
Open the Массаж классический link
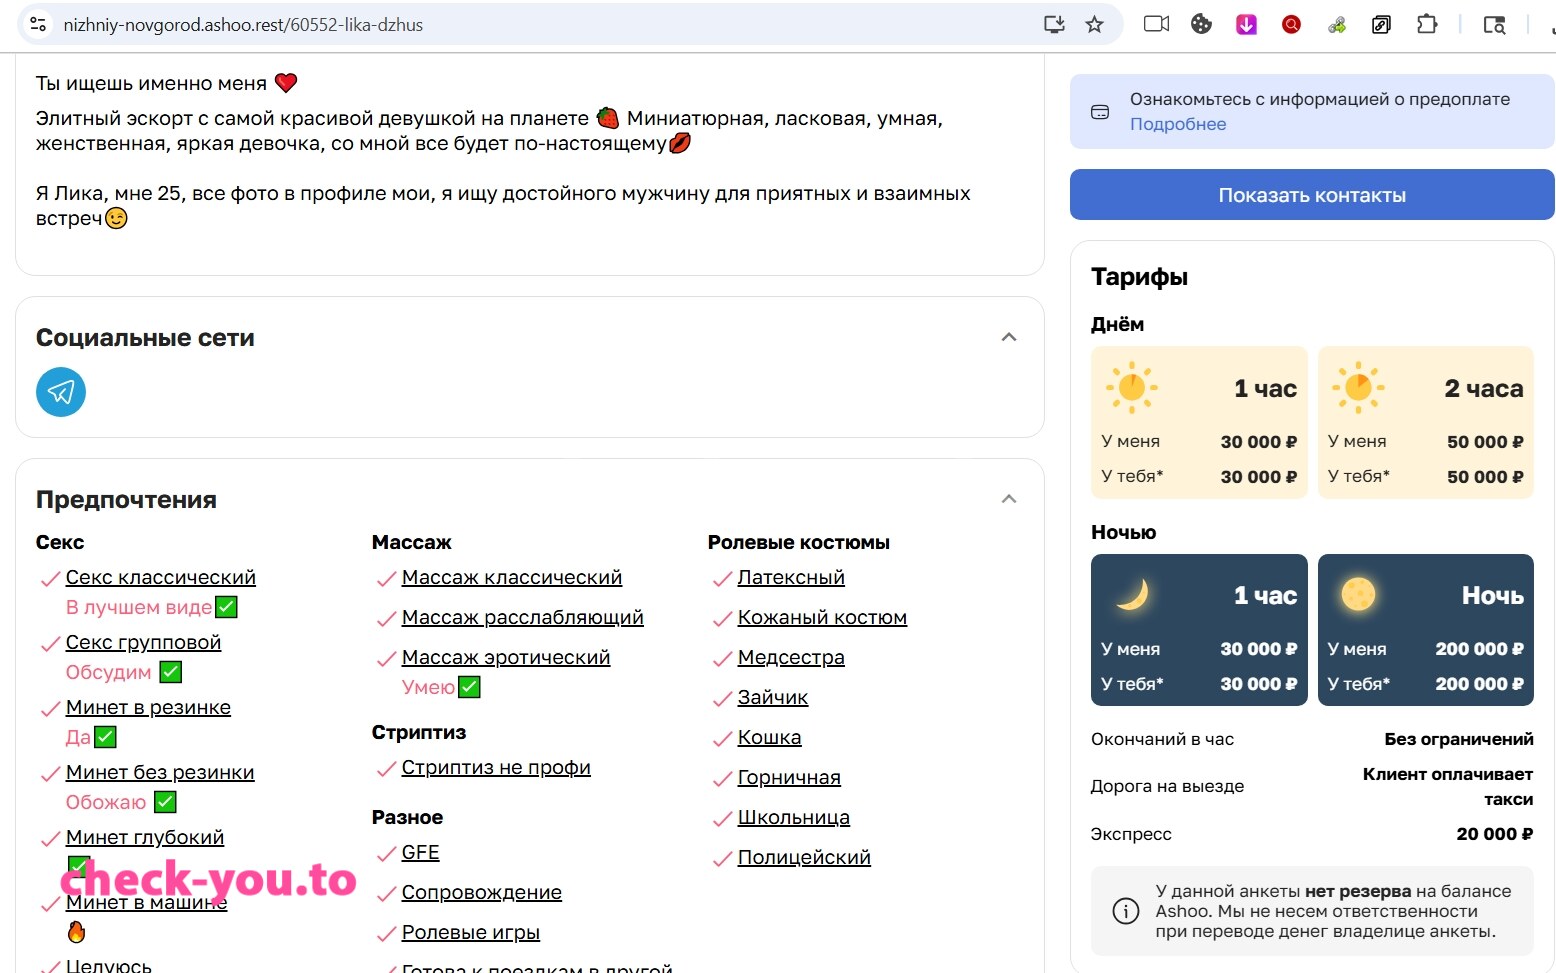click(x=512, y=577)
